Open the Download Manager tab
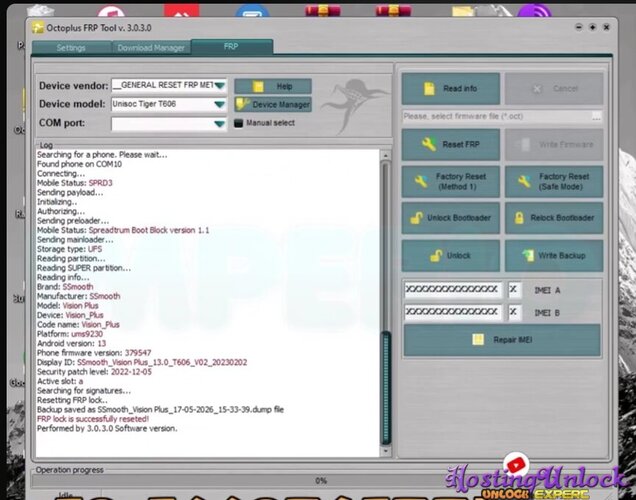 point(151,48)
